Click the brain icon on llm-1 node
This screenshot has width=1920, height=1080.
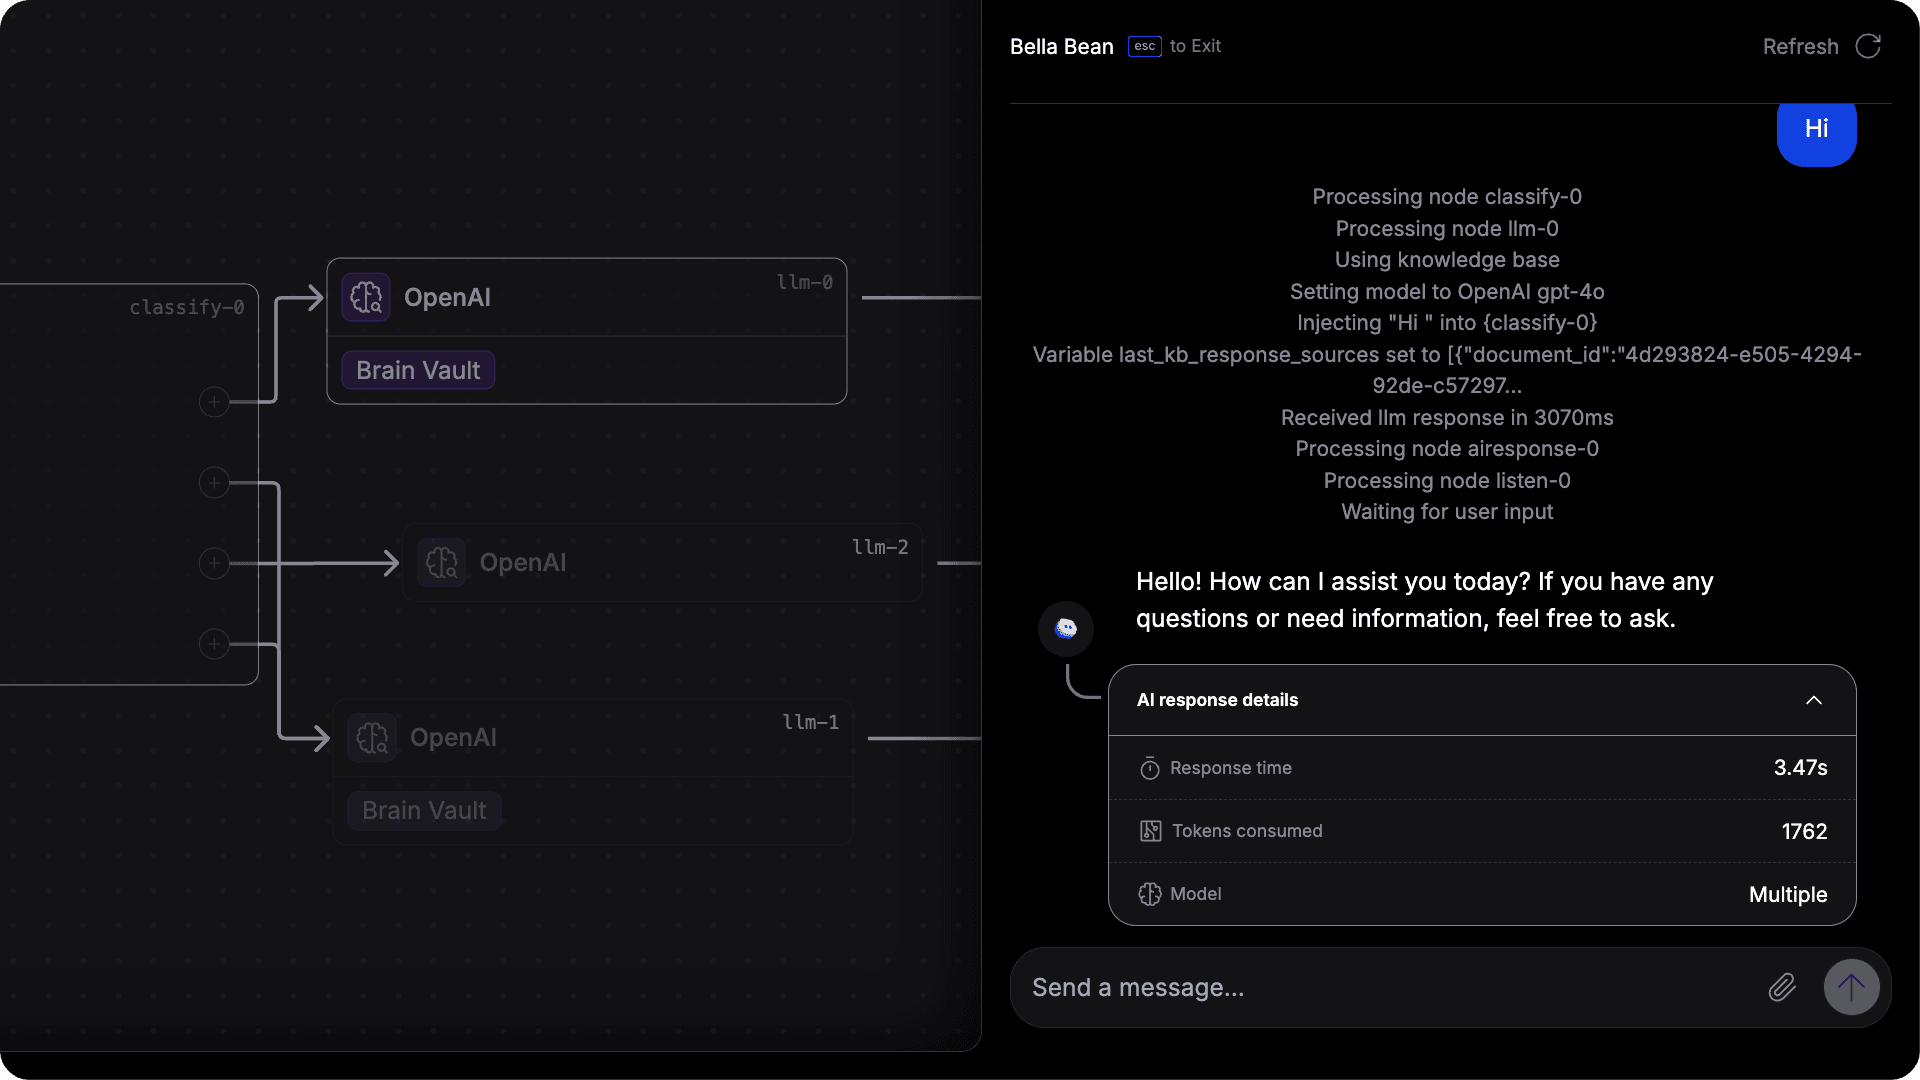coord(372,738)
